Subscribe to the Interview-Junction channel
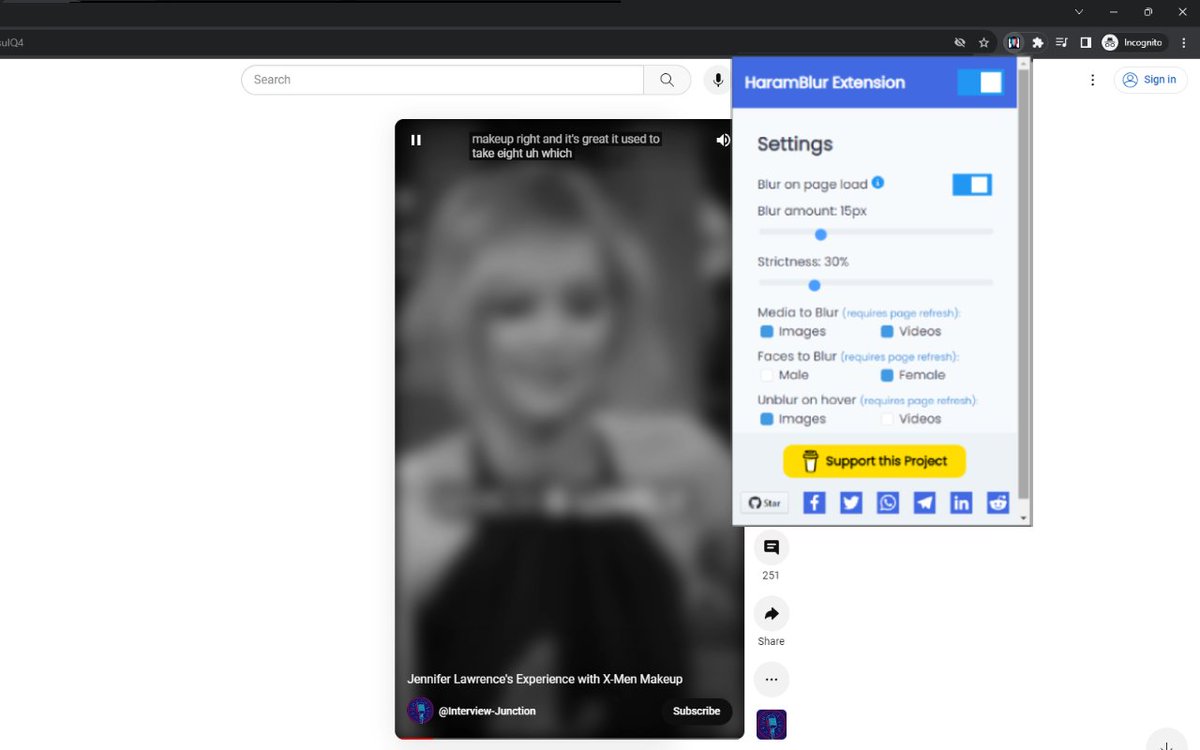This screenshot has height=750, width=1200. click(x=697, y=711)
